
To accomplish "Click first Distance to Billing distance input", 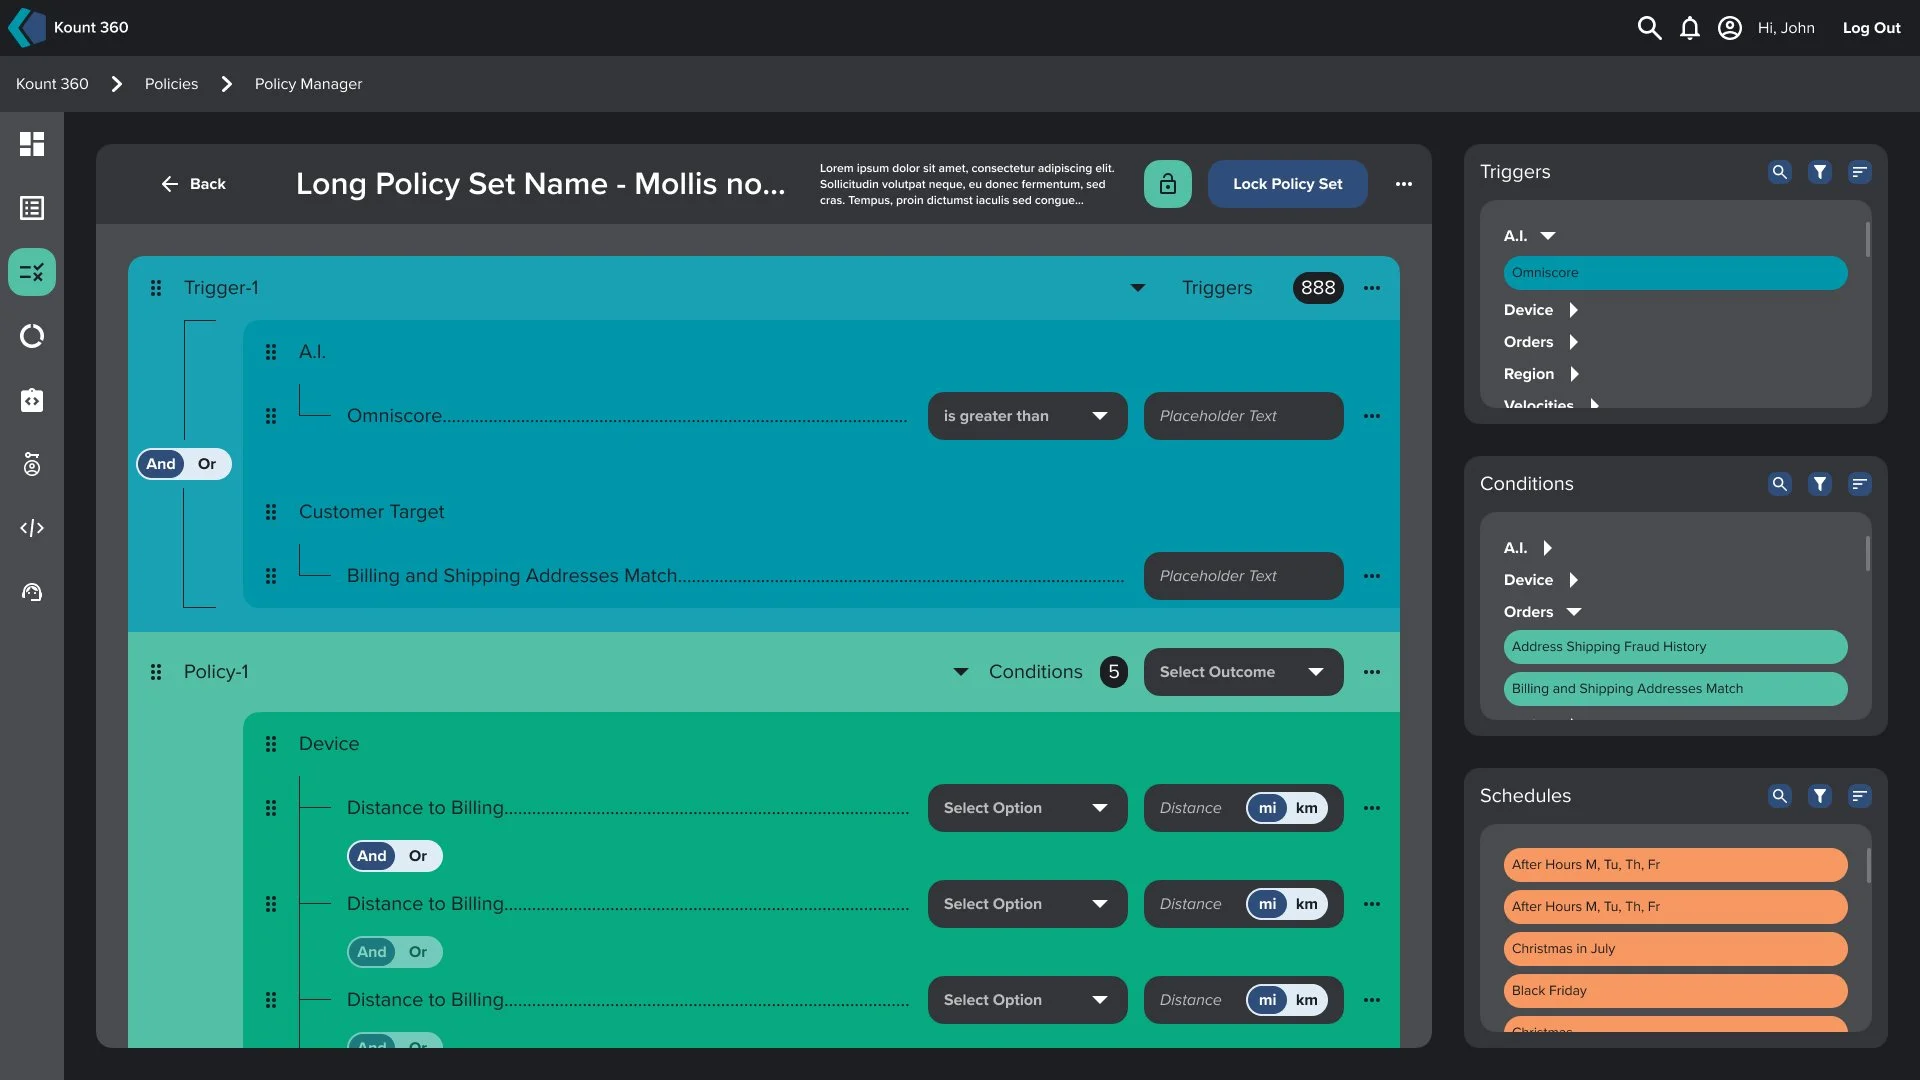I will coord(1192,808).
